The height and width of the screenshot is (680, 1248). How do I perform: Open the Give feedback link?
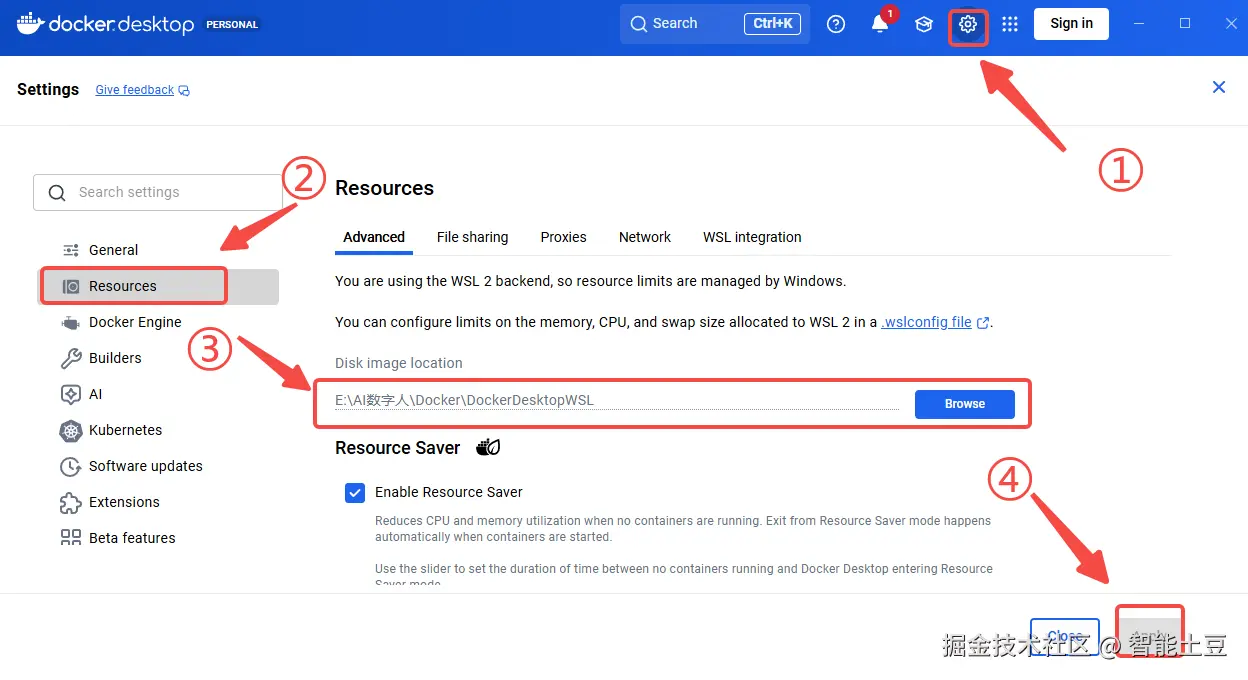[x=142, y=90]
